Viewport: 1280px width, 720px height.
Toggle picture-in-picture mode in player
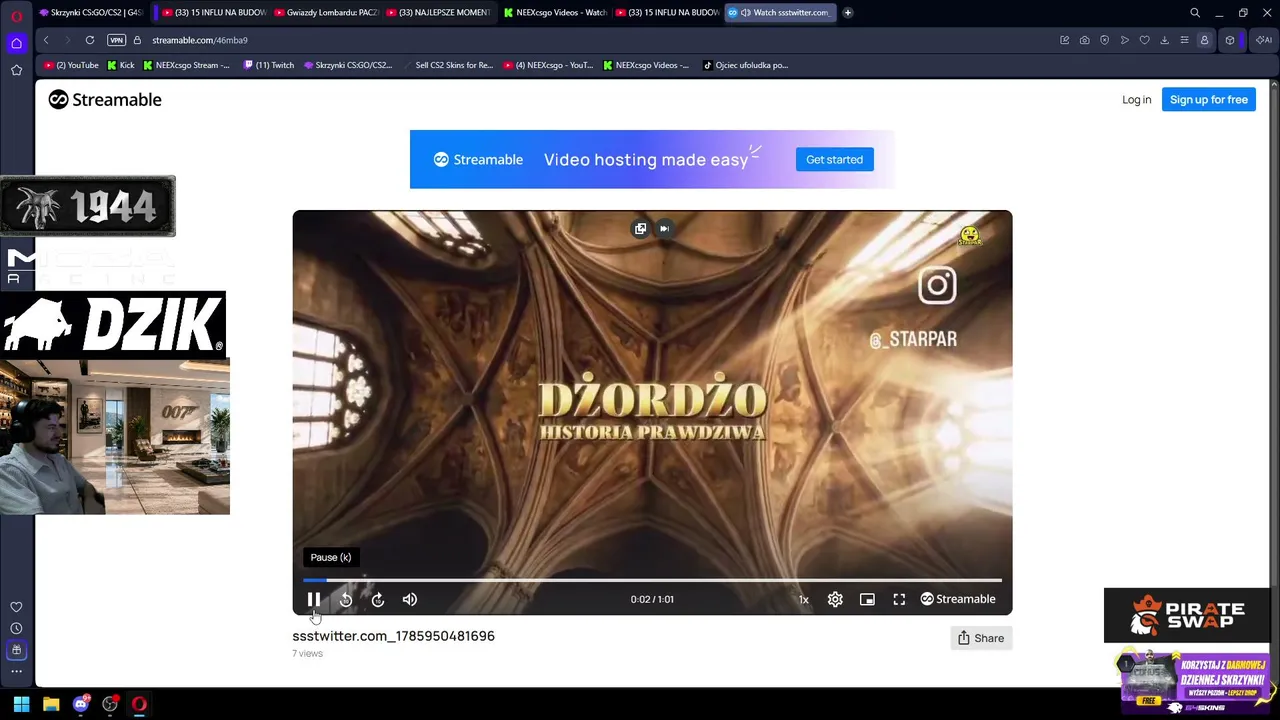(867, 599)
